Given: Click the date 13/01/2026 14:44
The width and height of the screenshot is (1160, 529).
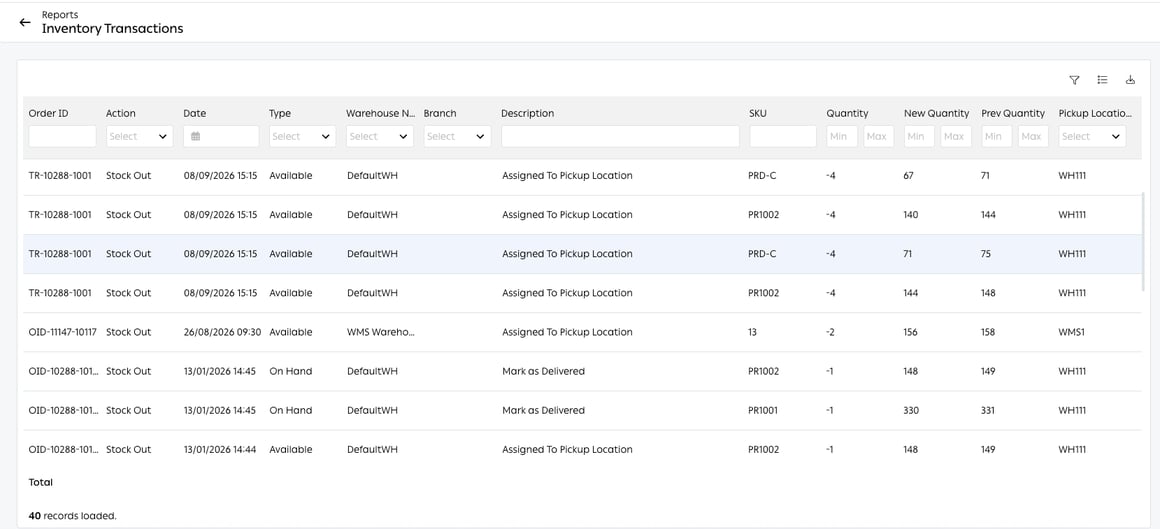Looking at the screenshot, I should [x=220, y=450].
